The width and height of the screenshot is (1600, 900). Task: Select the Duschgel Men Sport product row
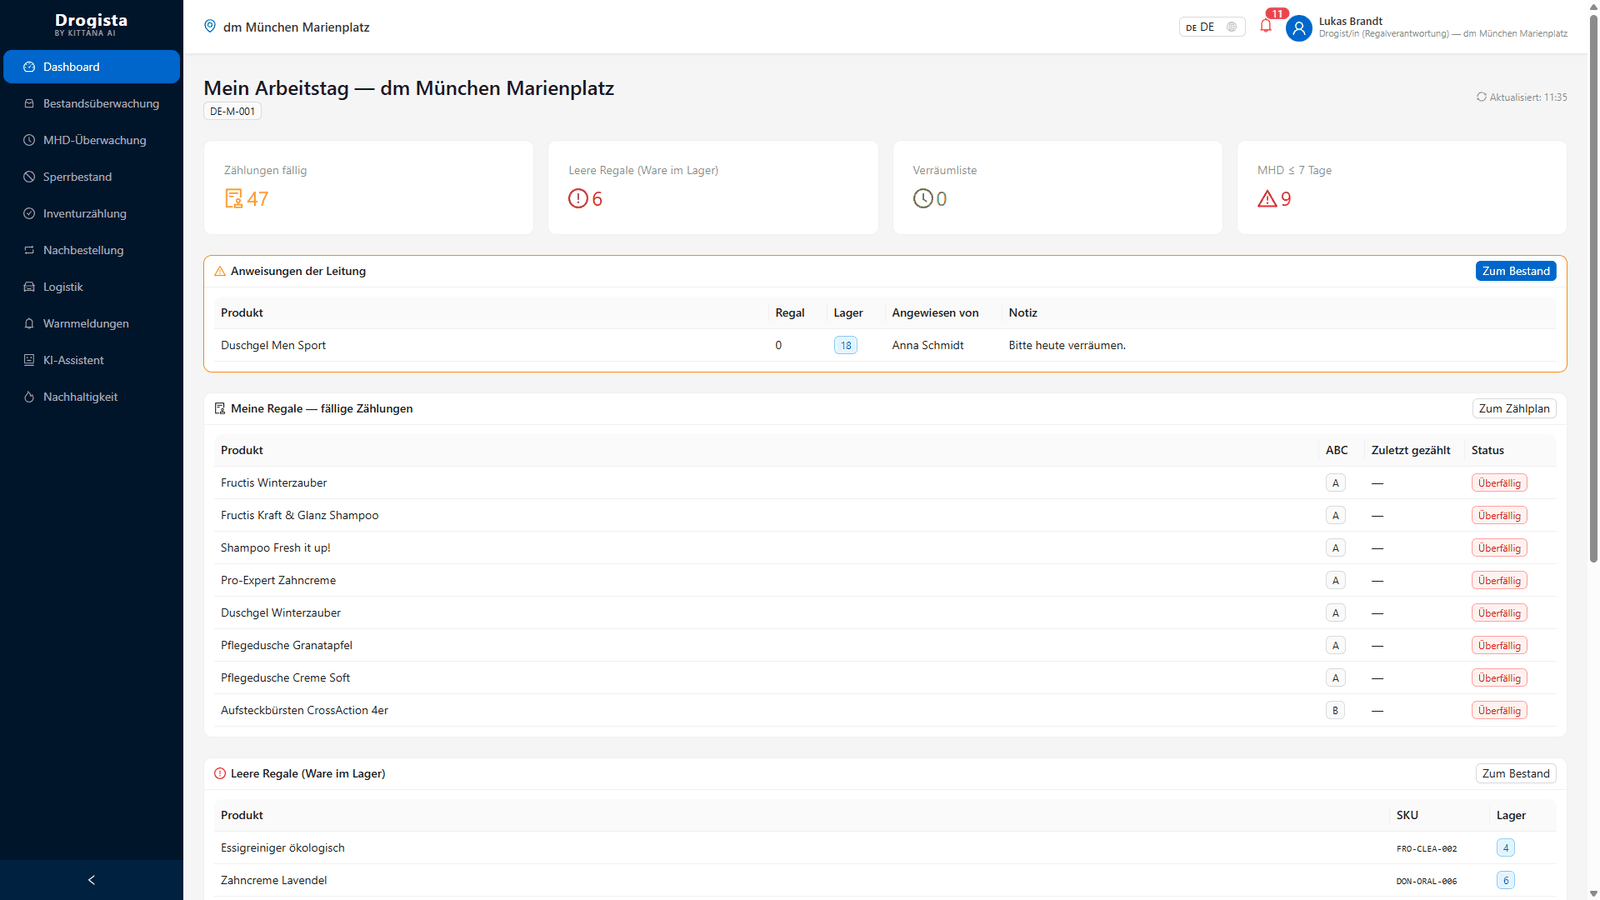coord(885,345)
